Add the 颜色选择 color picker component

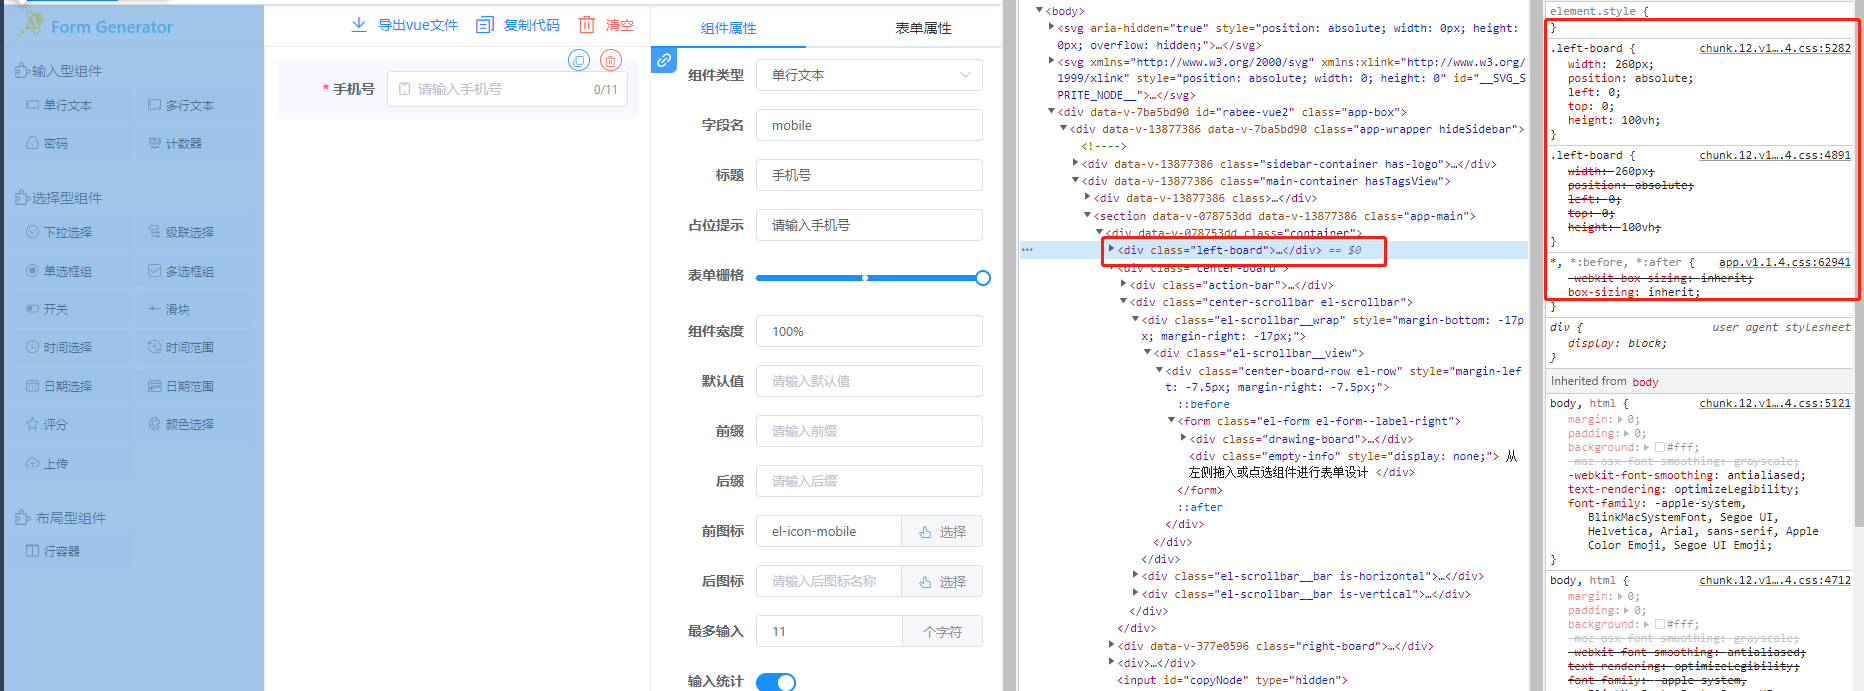point(193,424)
